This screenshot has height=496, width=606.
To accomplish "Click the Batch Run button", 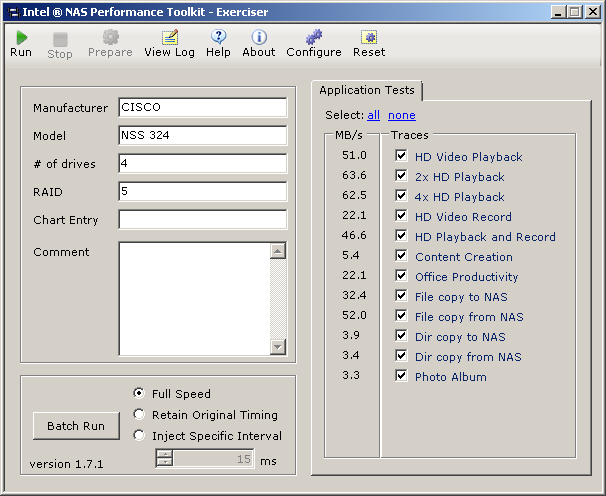I will 76,426.
